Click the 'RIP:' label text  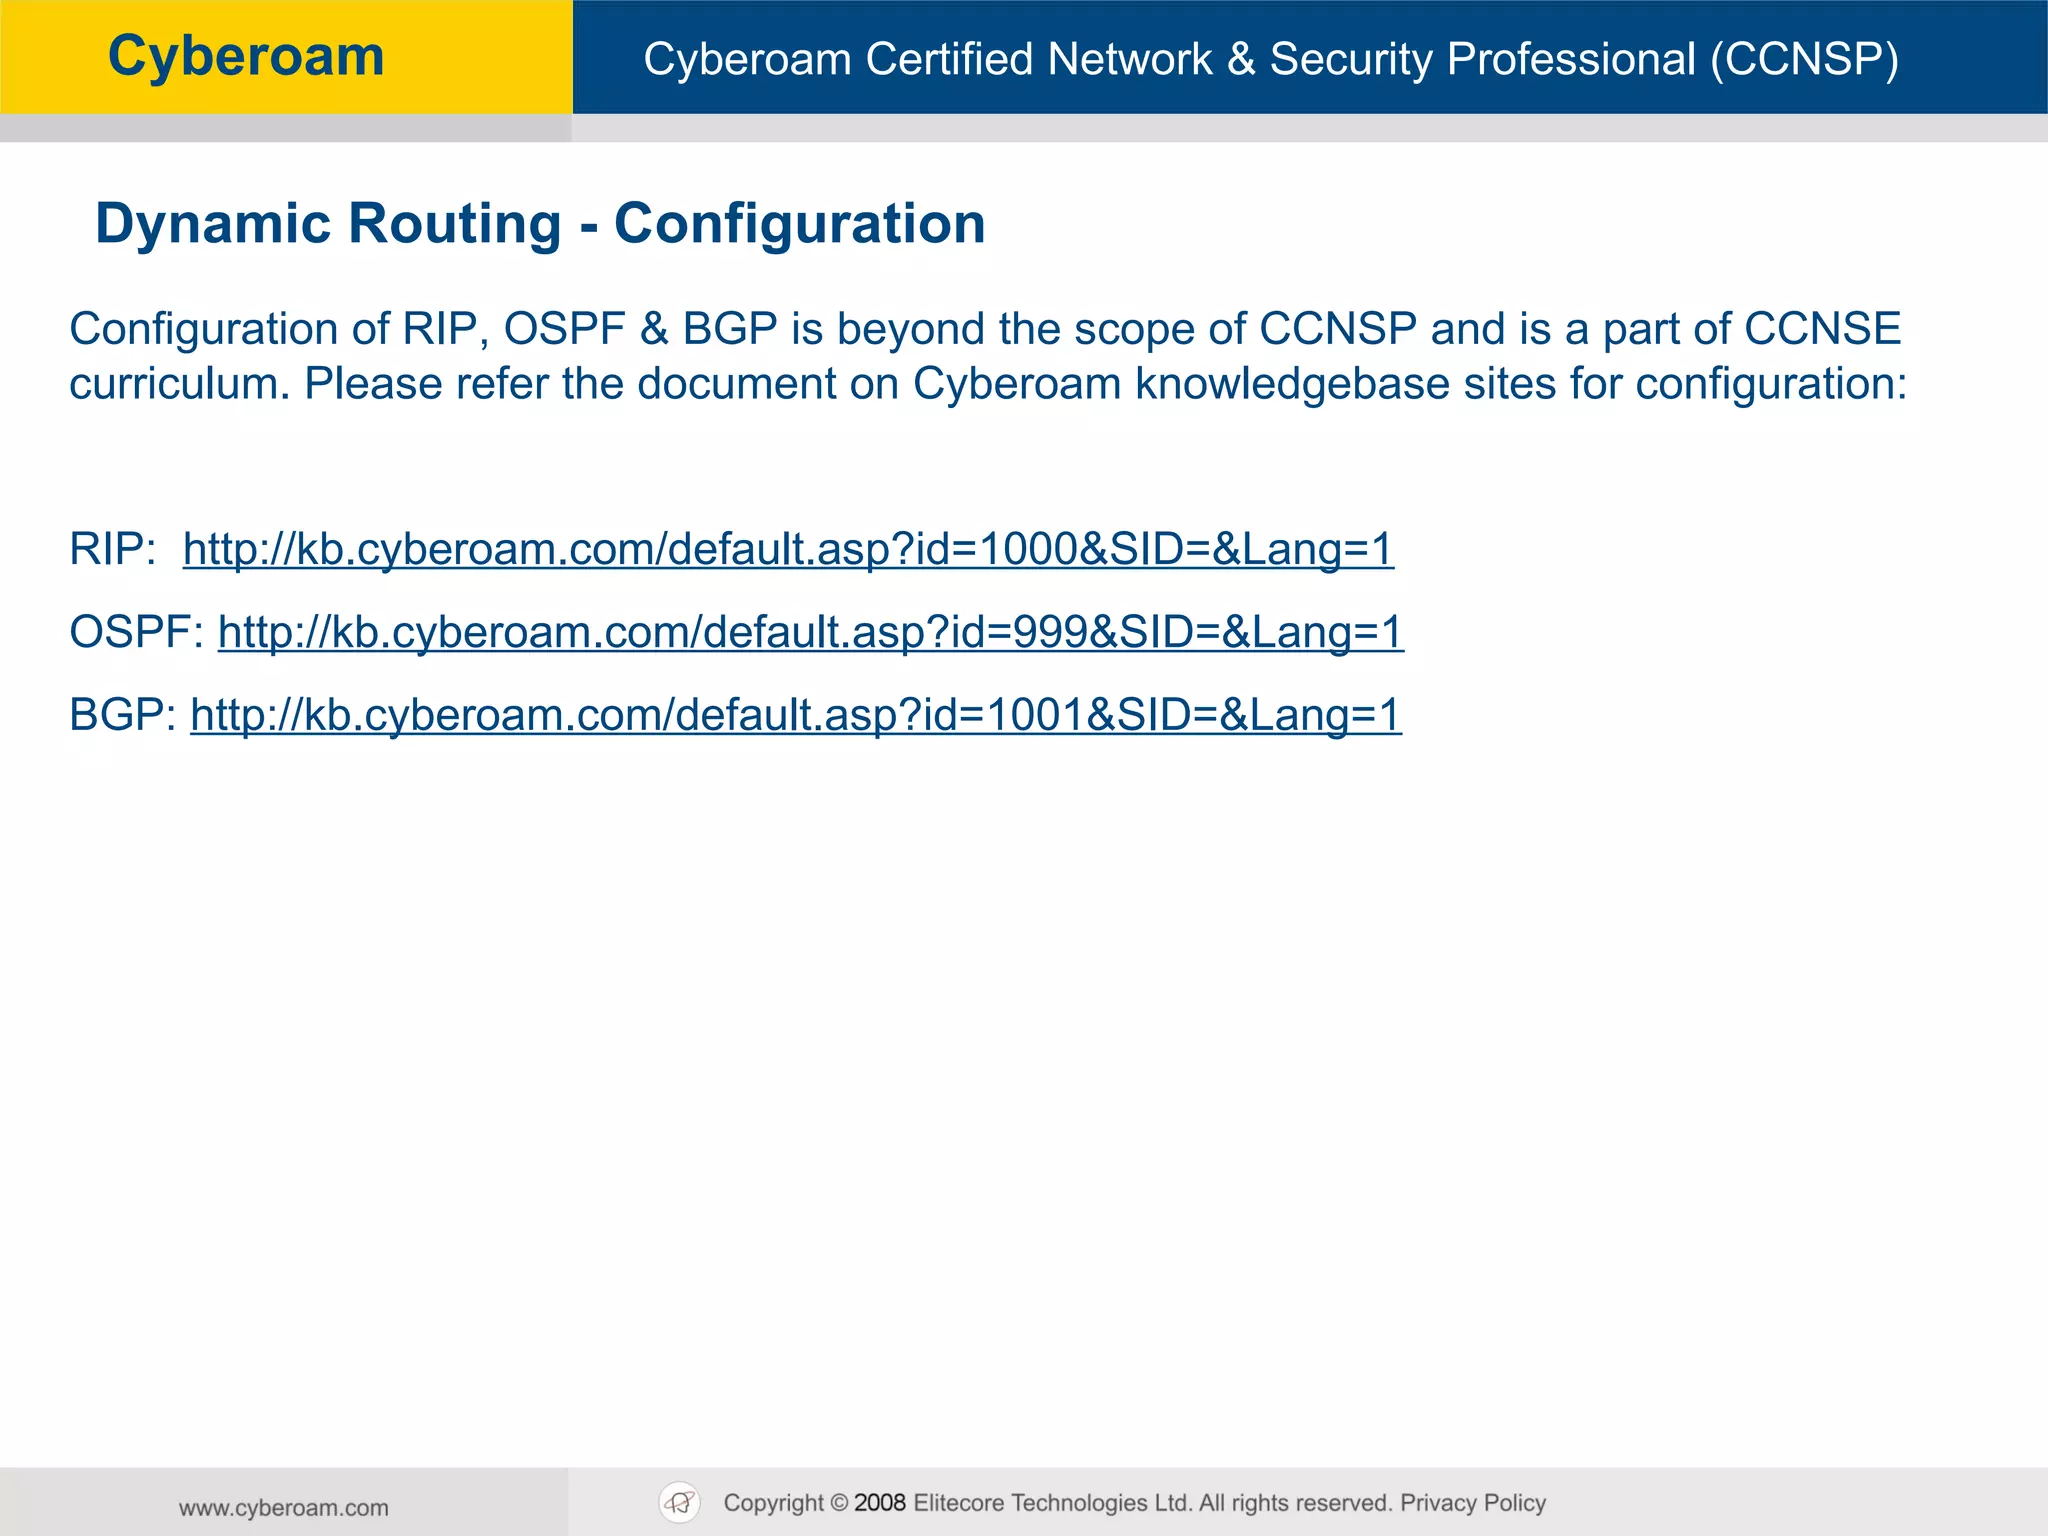pos(113,550)
